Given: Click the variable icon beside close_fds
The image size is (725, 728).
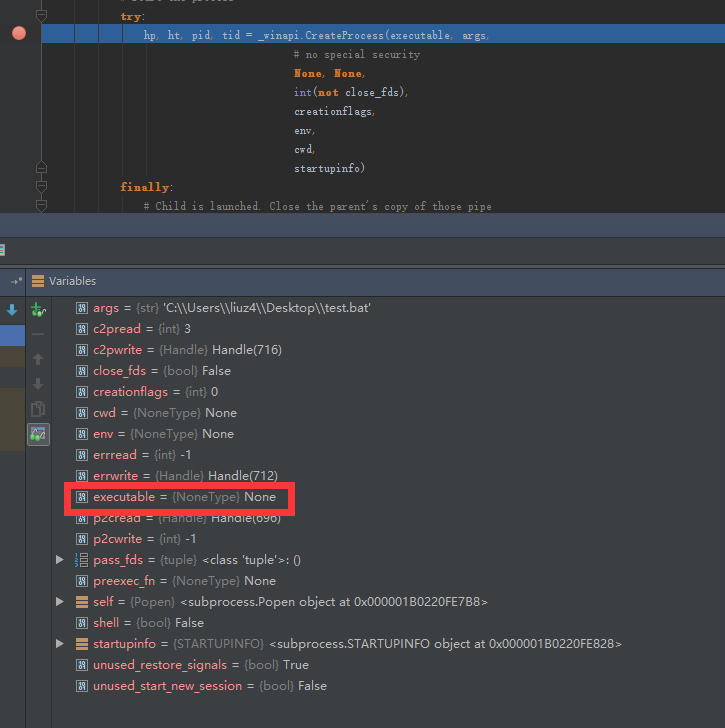Looking at the screenshot, I should click(x=82, y=370).
